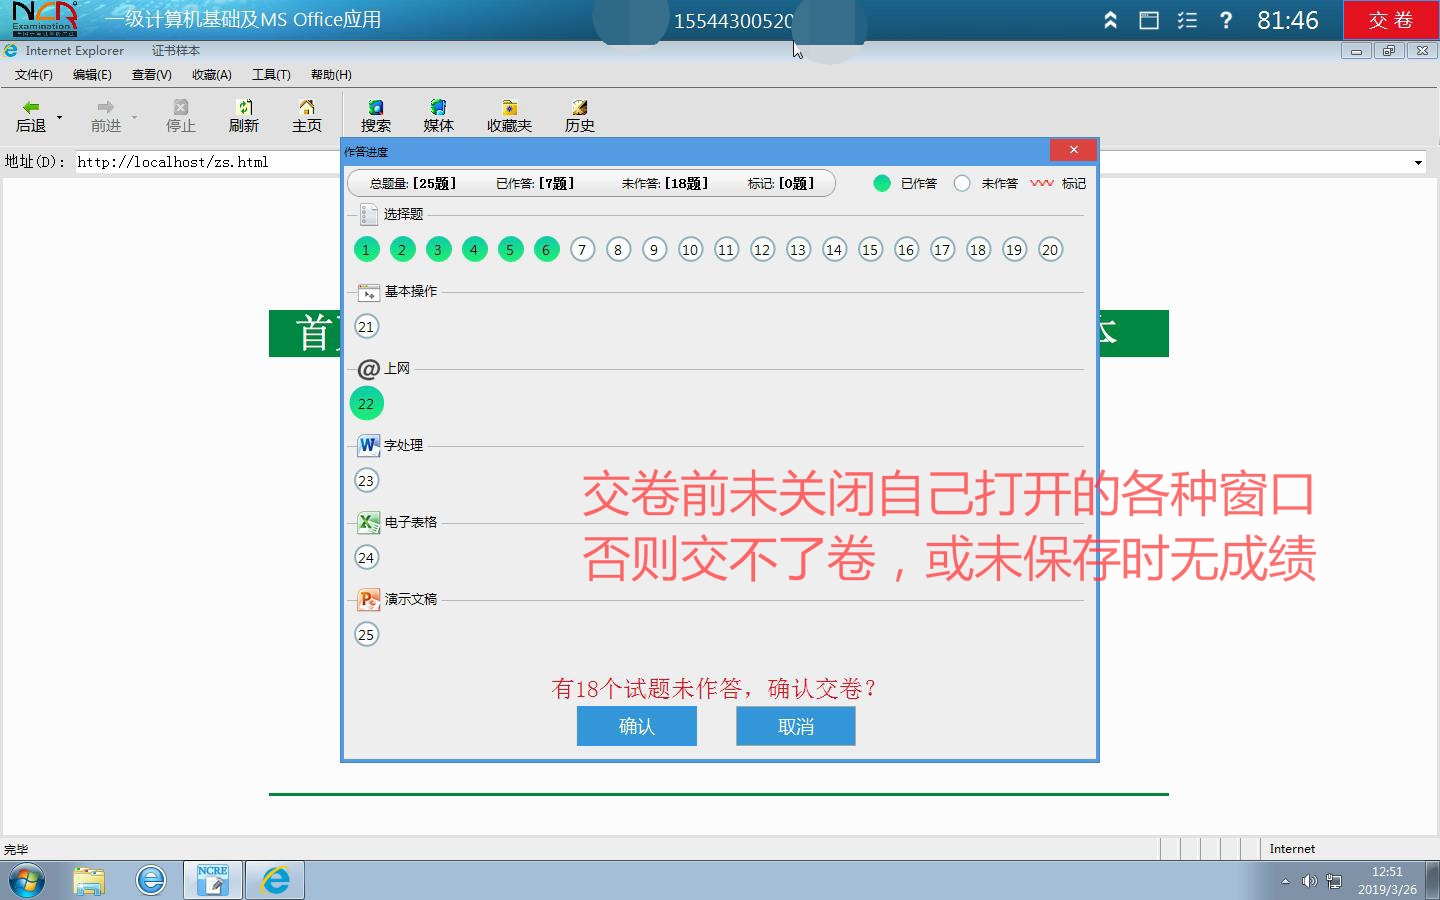Open the Media (媒体) toolbar icon
Image resolution: width=1440 pixels, height=900 pixels.
(438, 107)
